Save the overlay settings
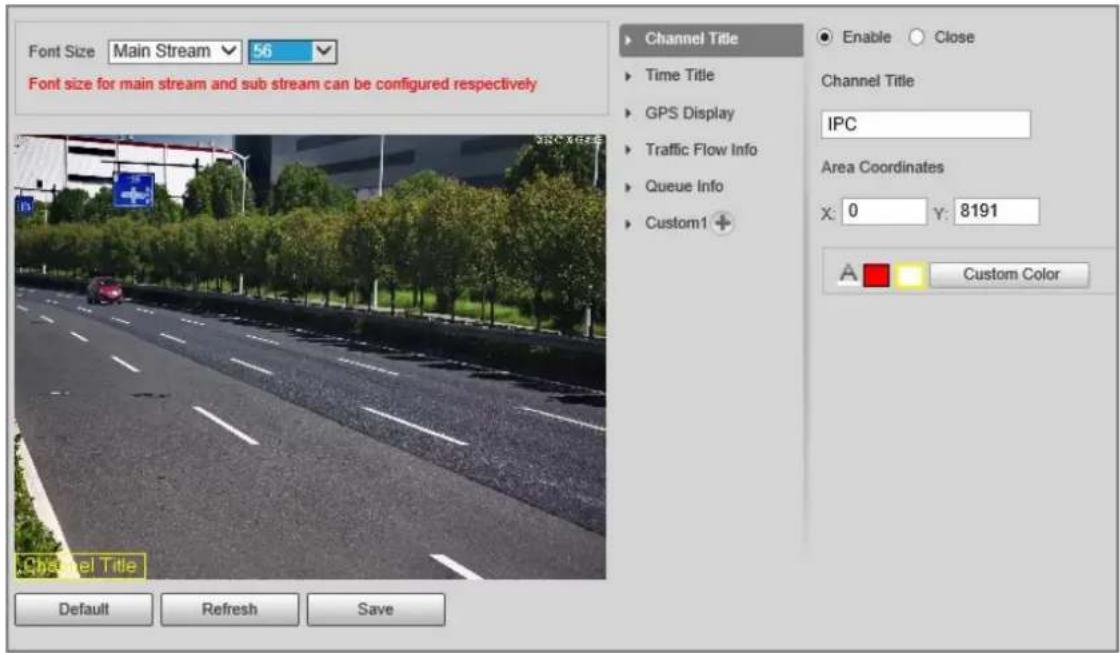Image resolution: width=1120 pixels, height=653 pixels. click(x=376, y=609)
